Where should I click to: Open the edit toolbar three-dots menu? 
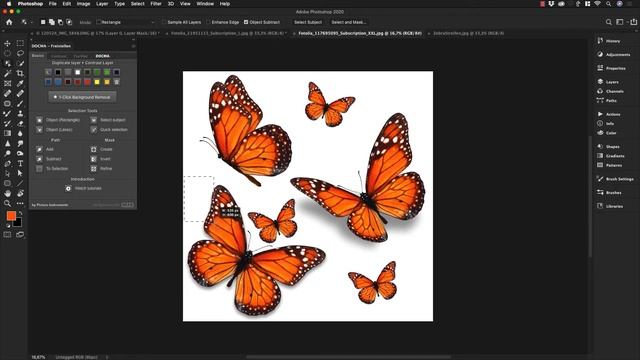pos(20,203)
